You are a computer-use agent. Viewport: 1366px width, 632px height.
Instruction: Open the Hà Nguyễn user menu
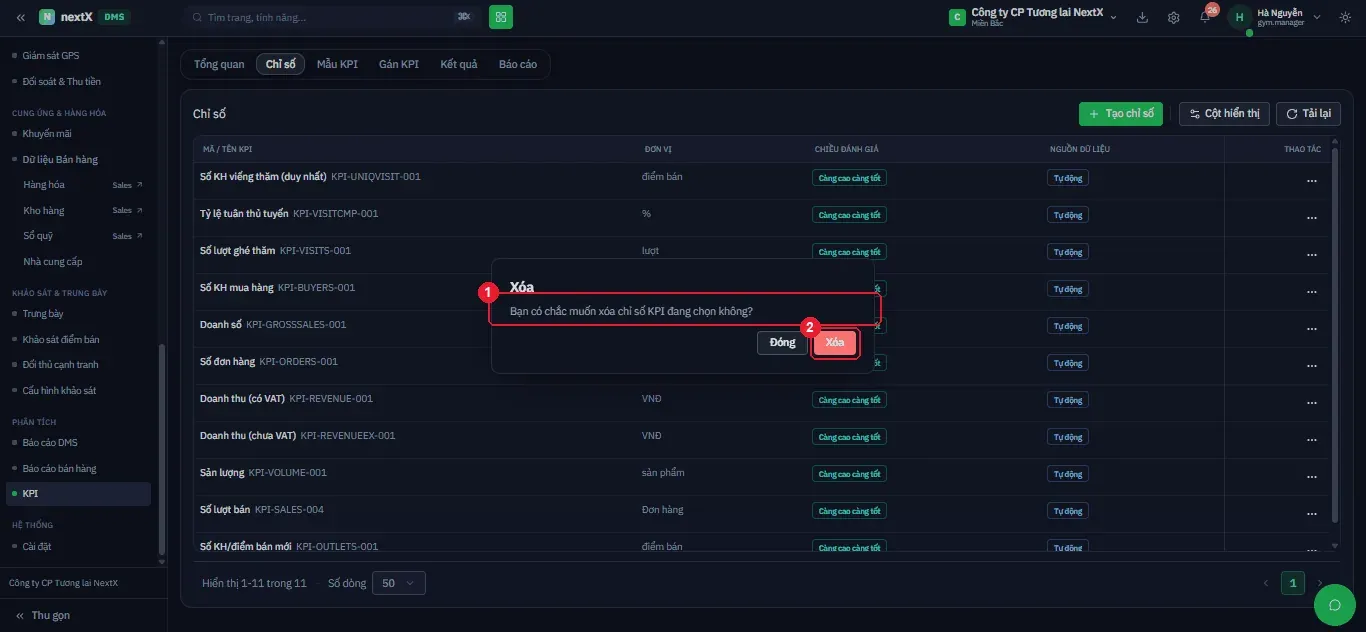[1275, 17]
